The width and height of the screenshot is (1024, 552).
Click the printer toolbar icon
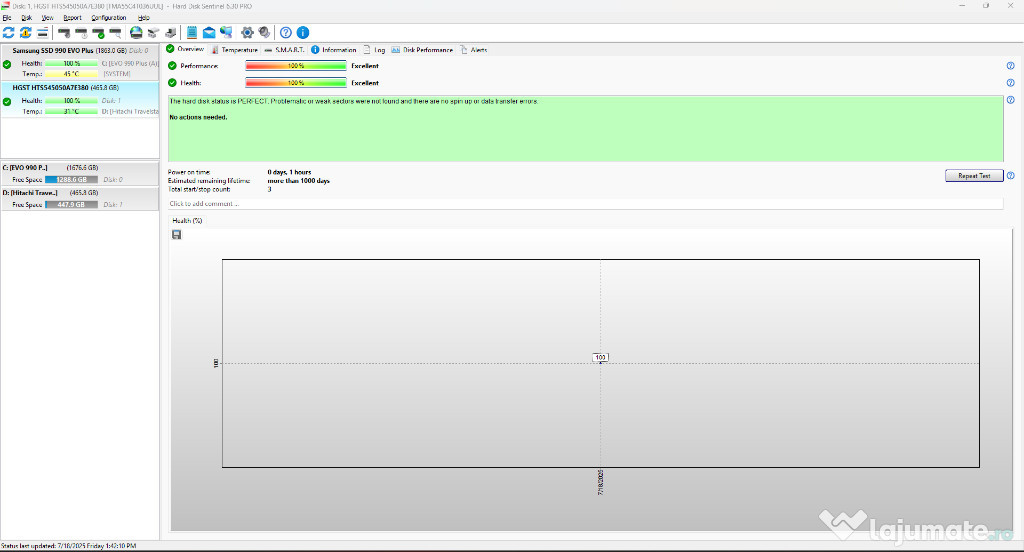pyautogui.click(x=170, y=33)
